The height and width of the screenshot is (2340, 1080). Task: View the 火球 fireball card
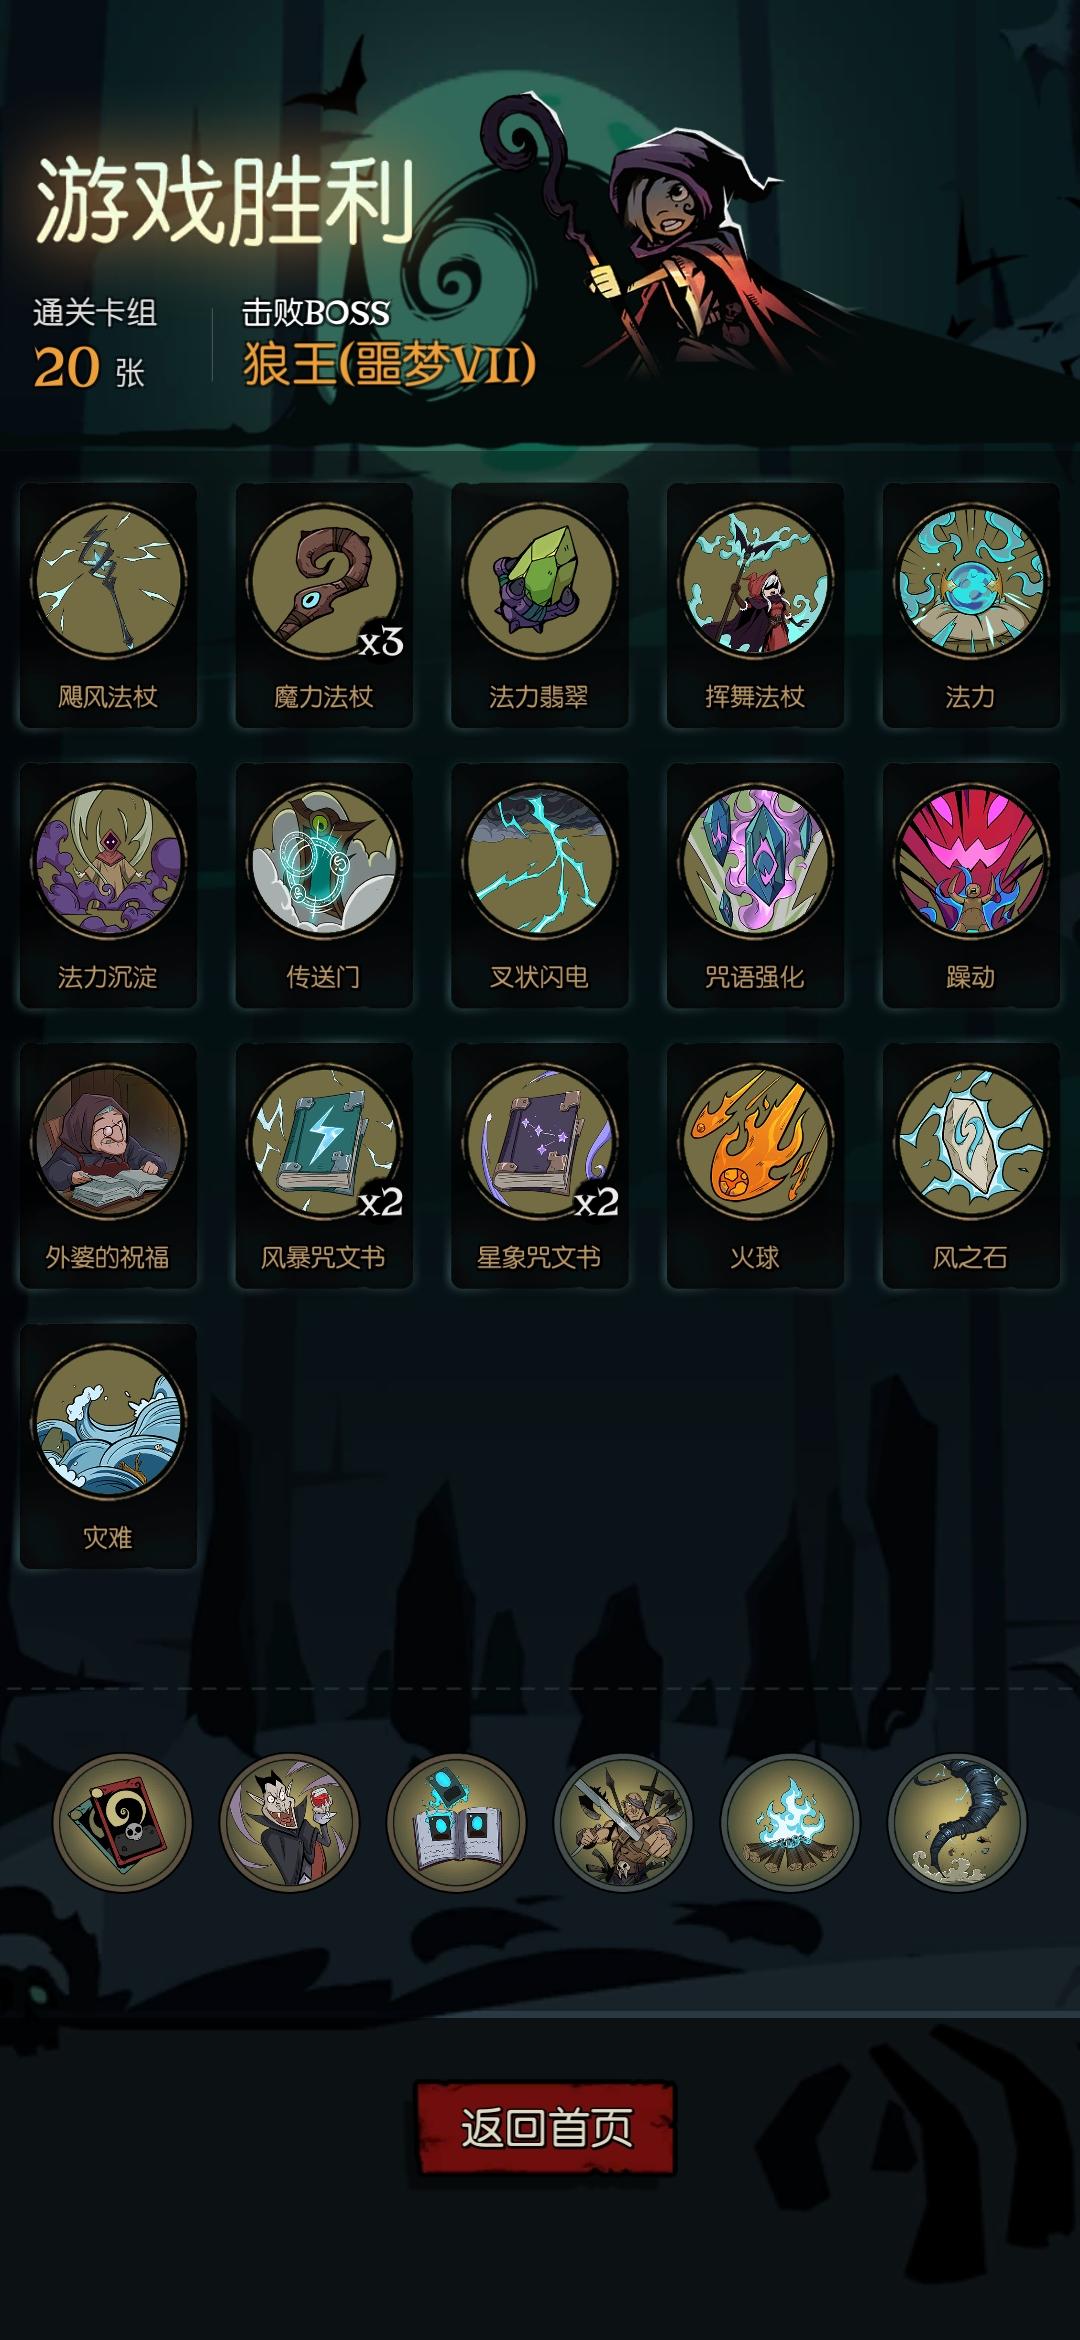(755, 1165)
